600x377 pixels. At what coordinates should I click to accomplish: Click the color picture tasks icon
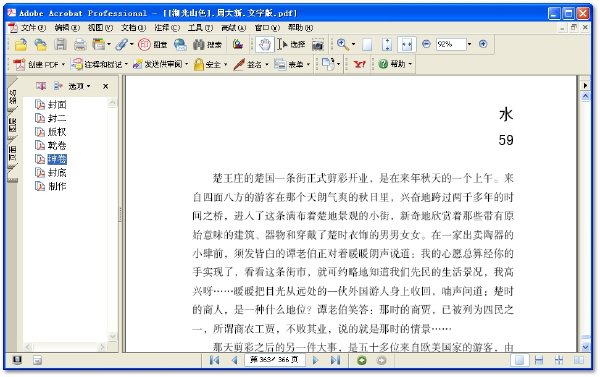pos(238,45)
